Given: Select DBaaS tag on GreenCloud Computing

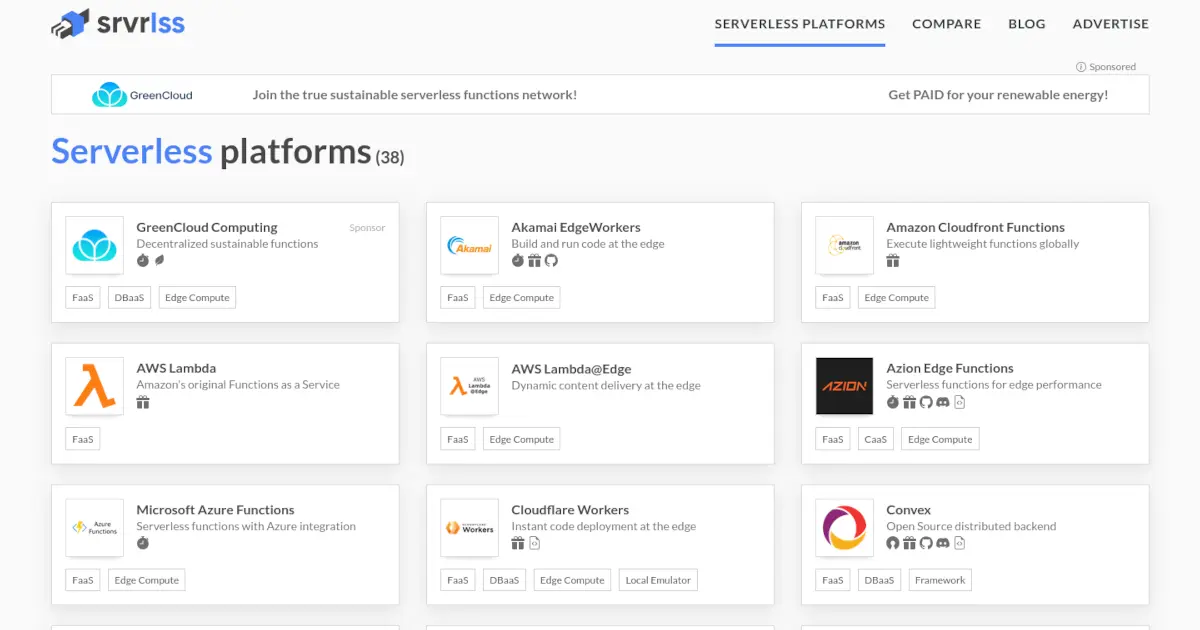Looking at the screenshot, I should coord(130,298).
